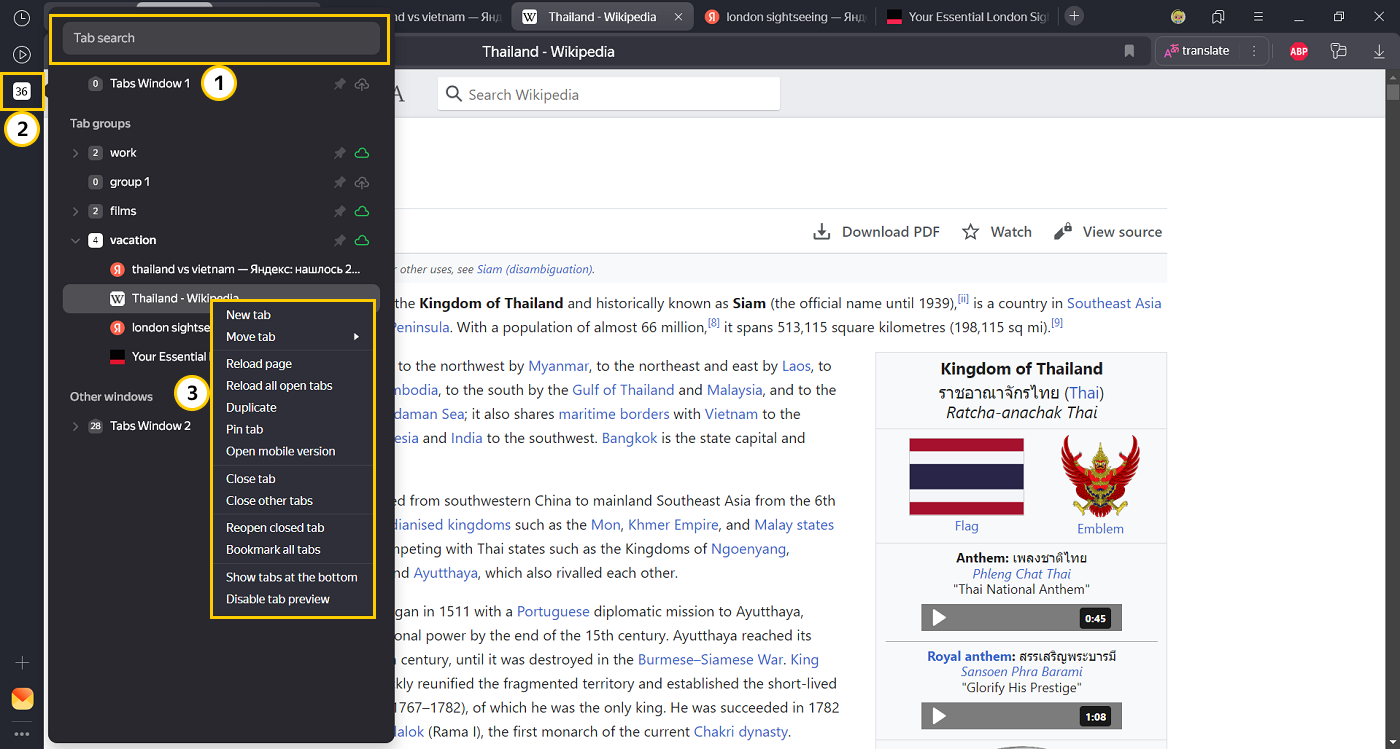Collapse the vacation tab group

[75, 240]
